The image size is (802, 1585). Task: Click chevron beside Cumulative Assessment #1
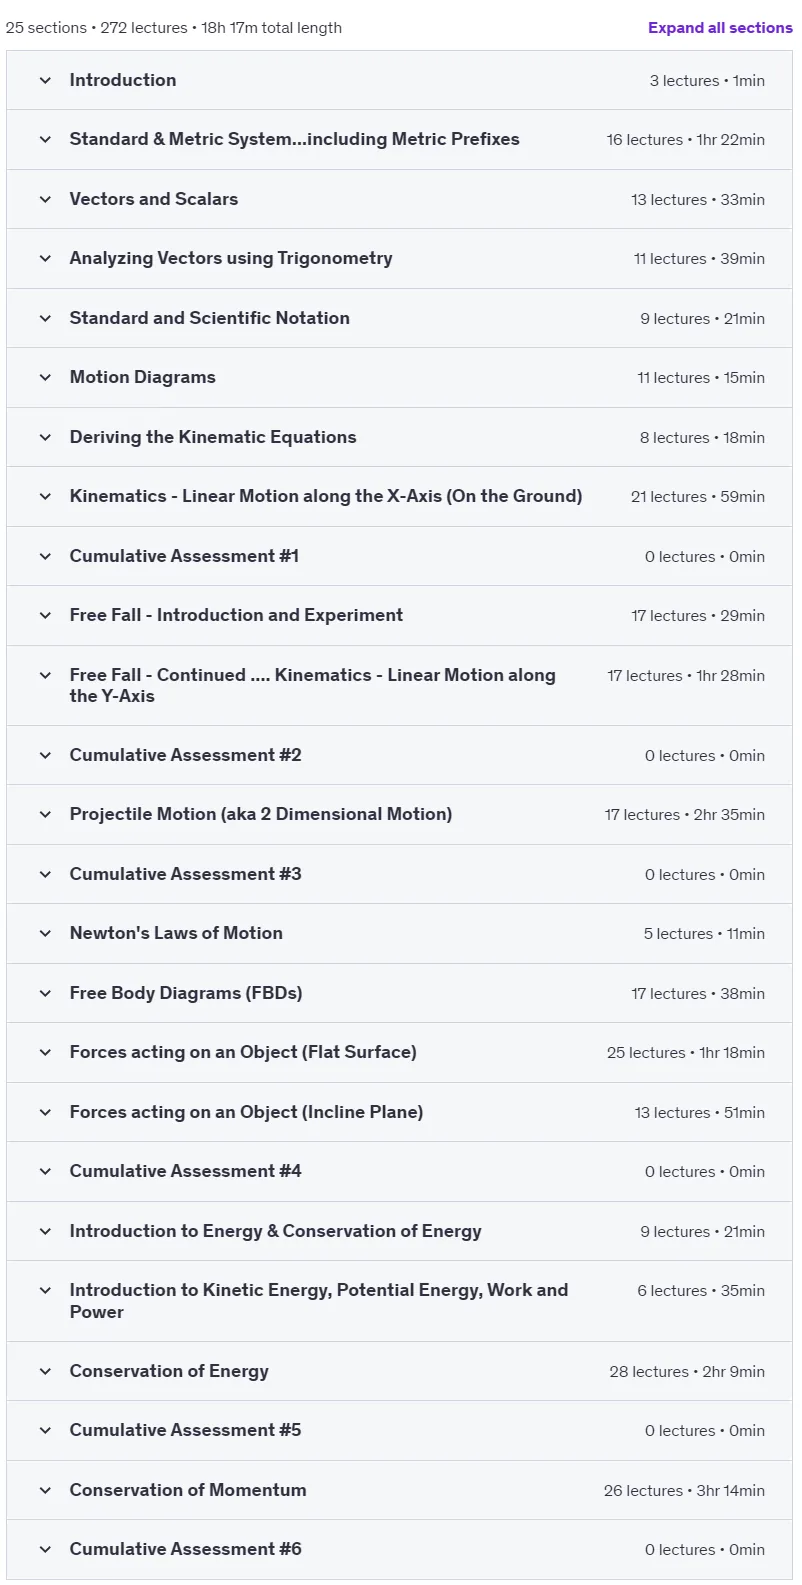coord(45,556)
